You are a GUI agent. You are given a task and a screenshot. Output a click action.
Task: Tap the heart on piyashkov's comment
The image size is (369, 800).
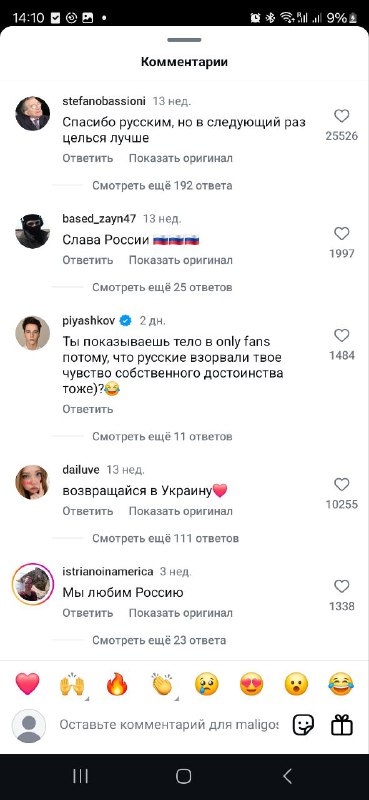coord(341,336)
